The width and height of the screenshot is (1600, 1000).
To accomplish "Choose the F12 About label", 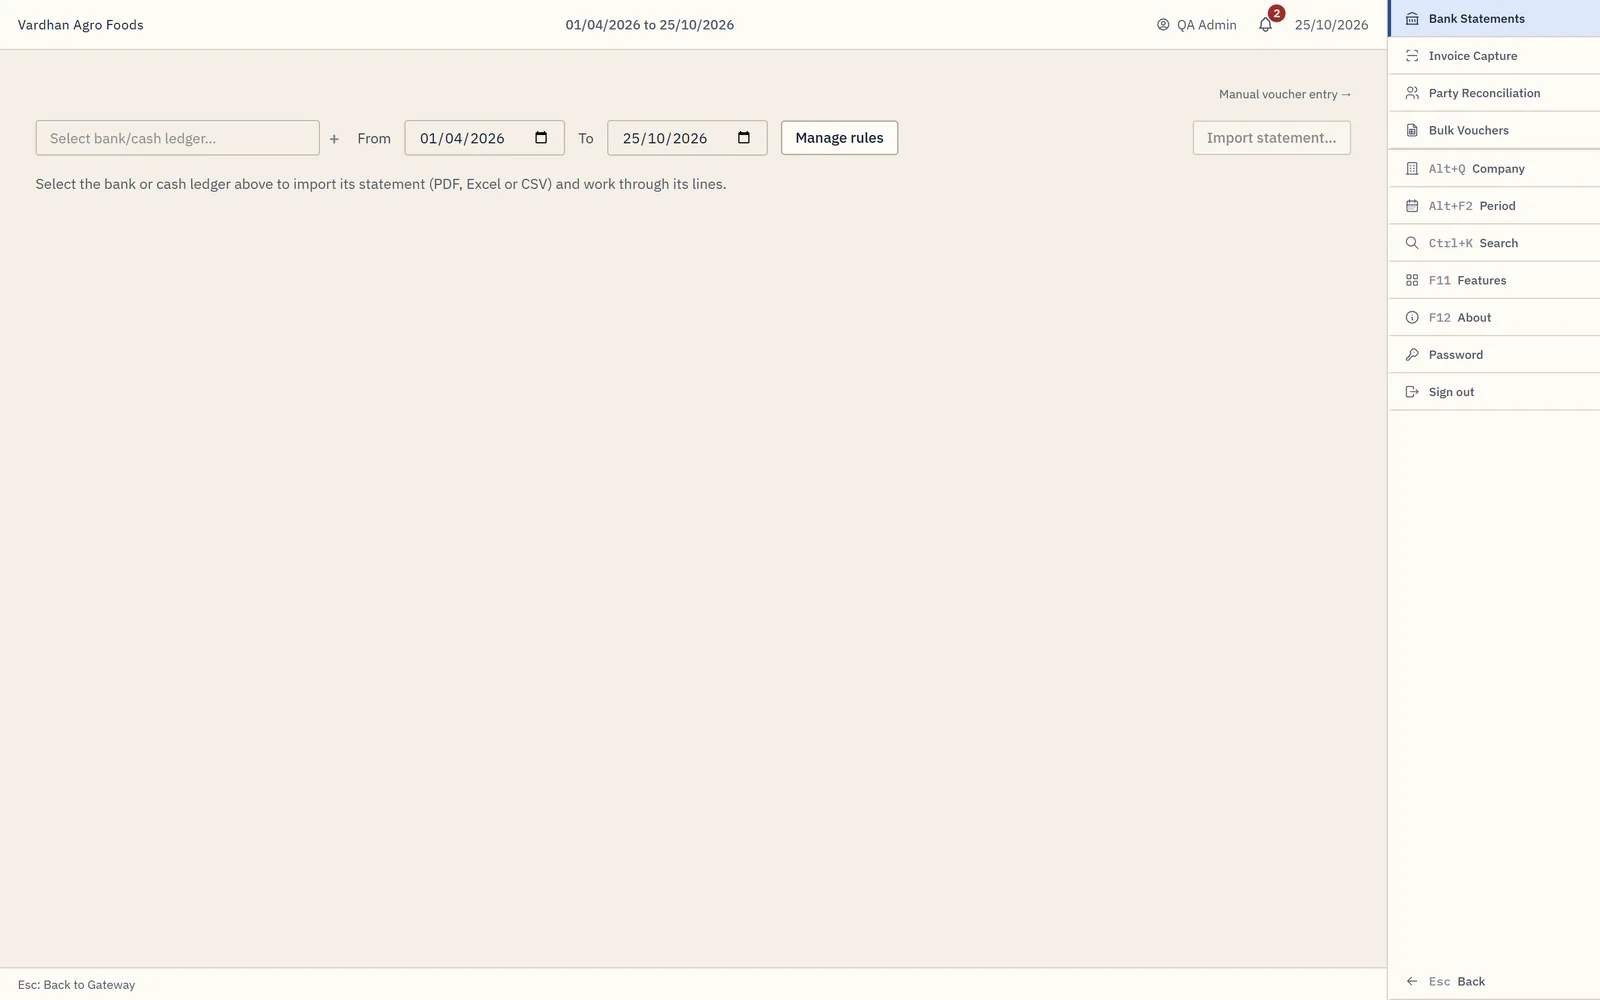I will (x=1459, y=317).
